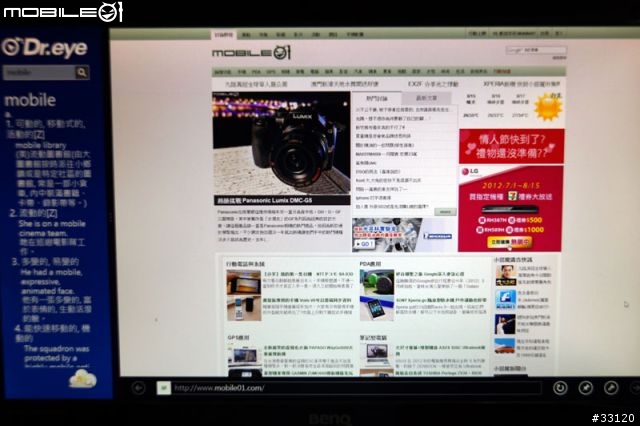Open the XPERIA headline link

click(x=522, y=84)
